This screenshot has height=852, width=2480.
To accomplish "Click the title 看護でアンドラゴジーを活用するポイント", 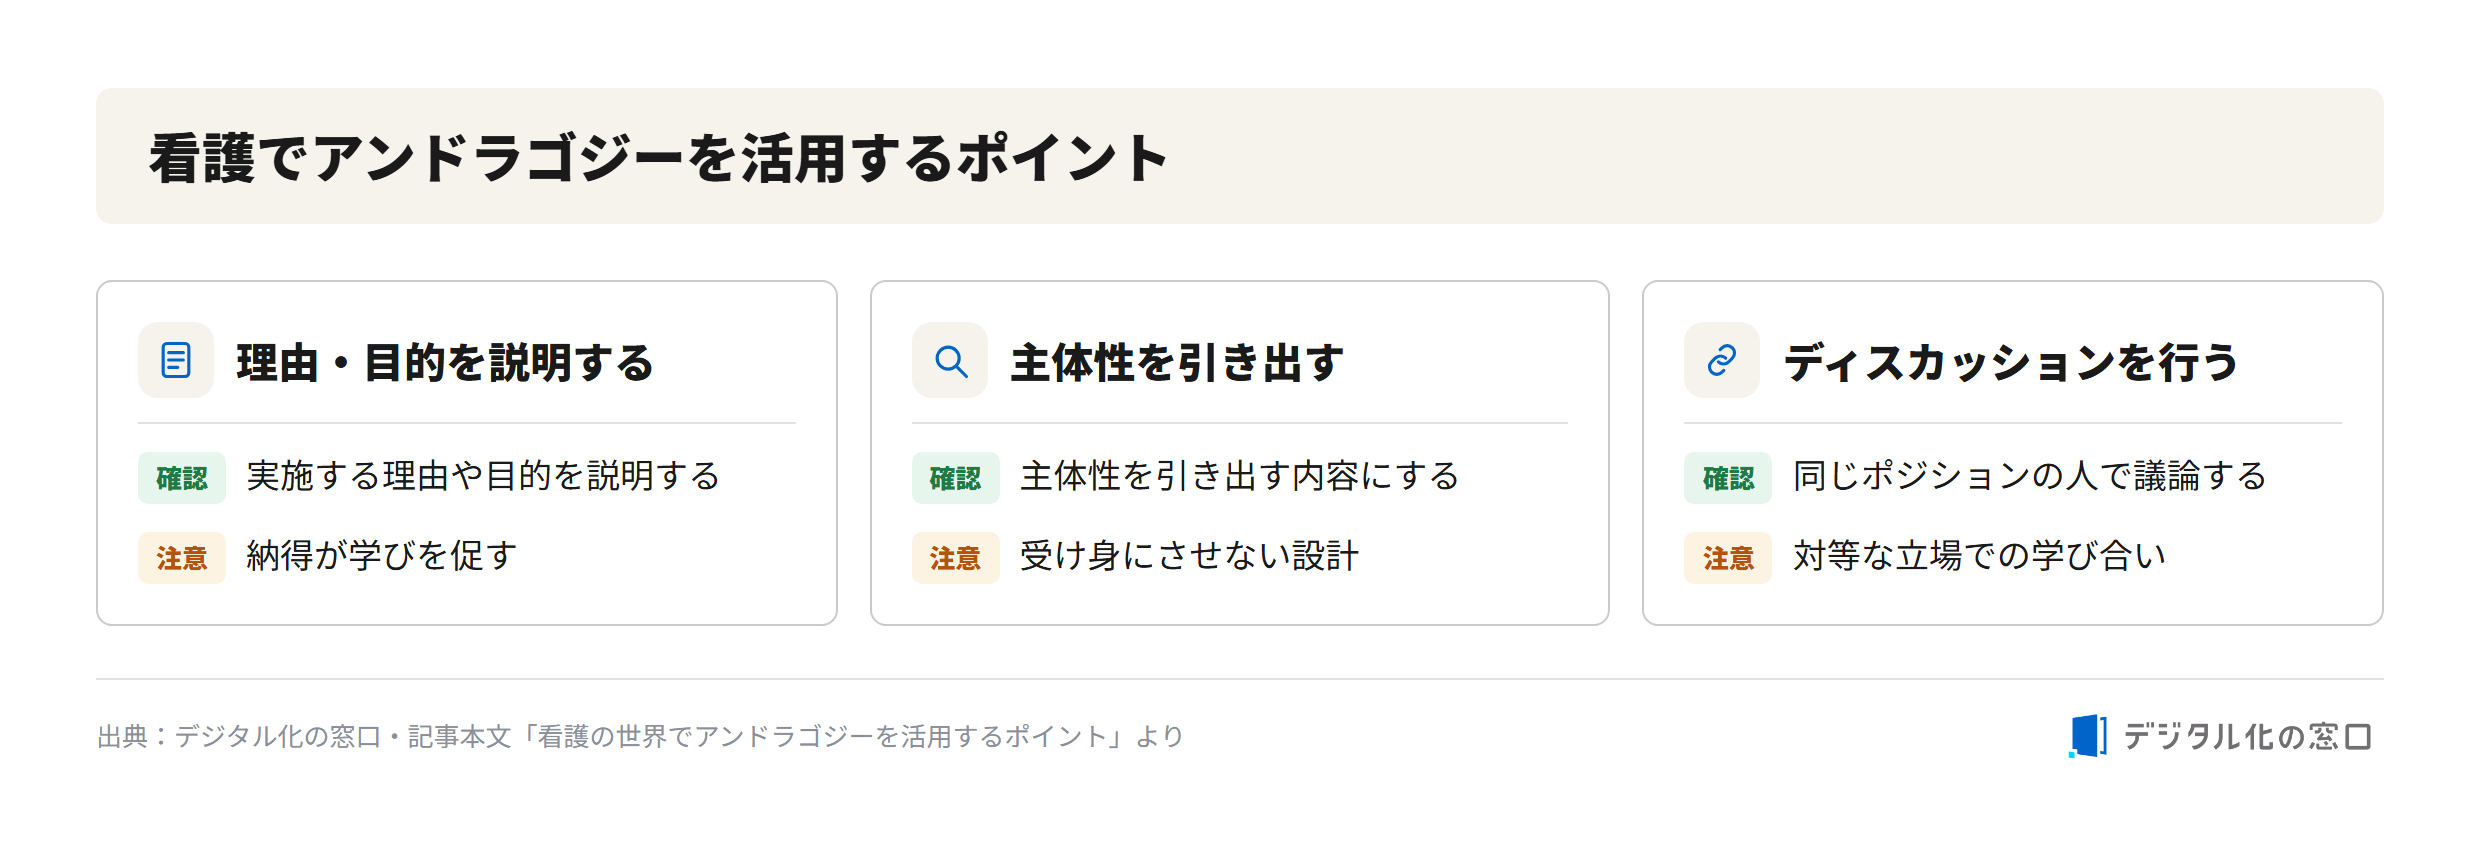I will coord(659,158).
